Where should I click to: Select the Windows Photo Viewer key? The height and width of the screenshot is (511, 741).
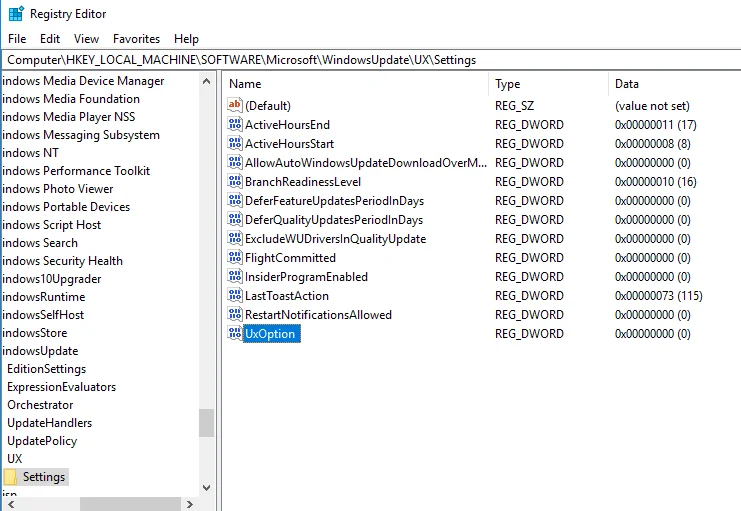[58, 189]
